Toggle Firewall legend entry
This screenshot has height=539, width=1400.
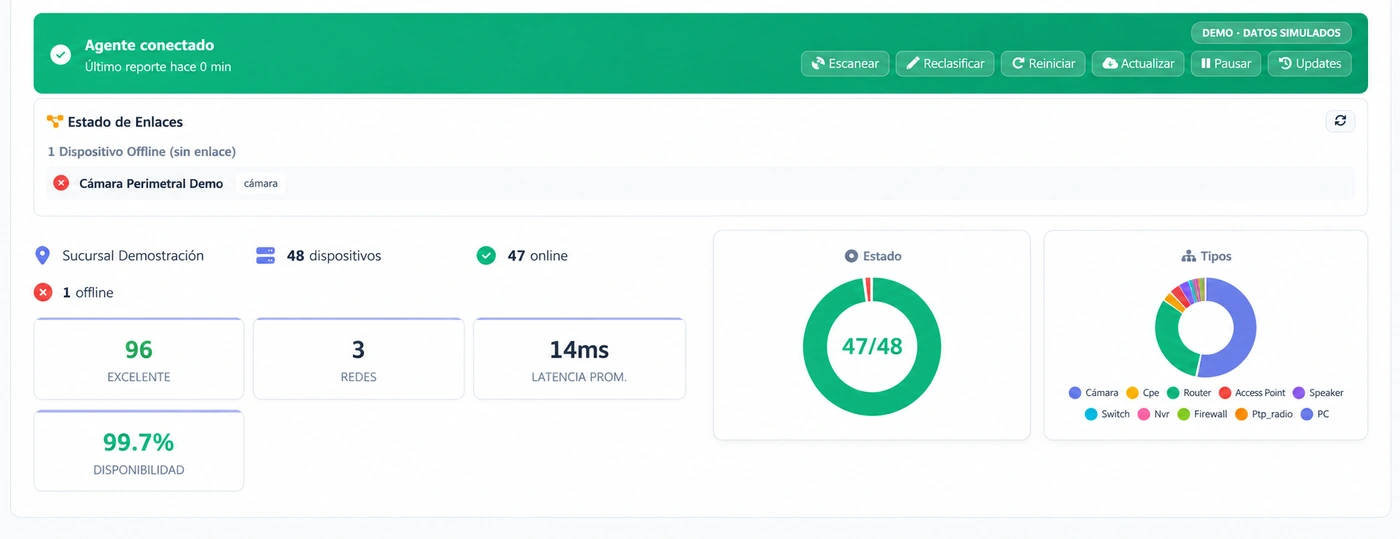click(1202, 414)
